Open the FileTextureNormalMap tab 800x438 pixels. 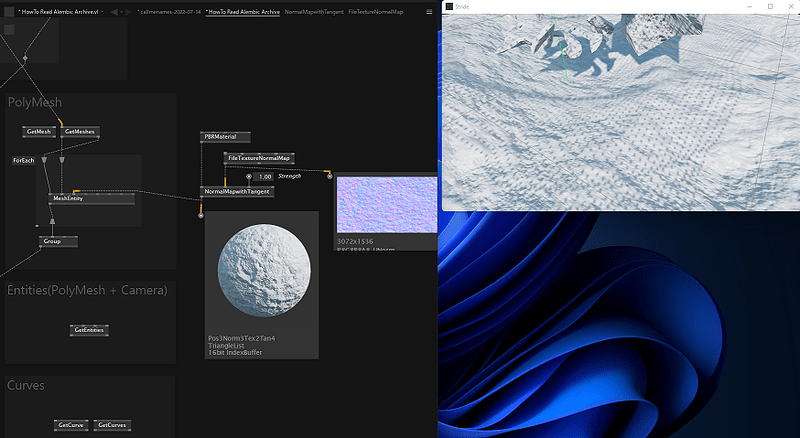(376, 12)
